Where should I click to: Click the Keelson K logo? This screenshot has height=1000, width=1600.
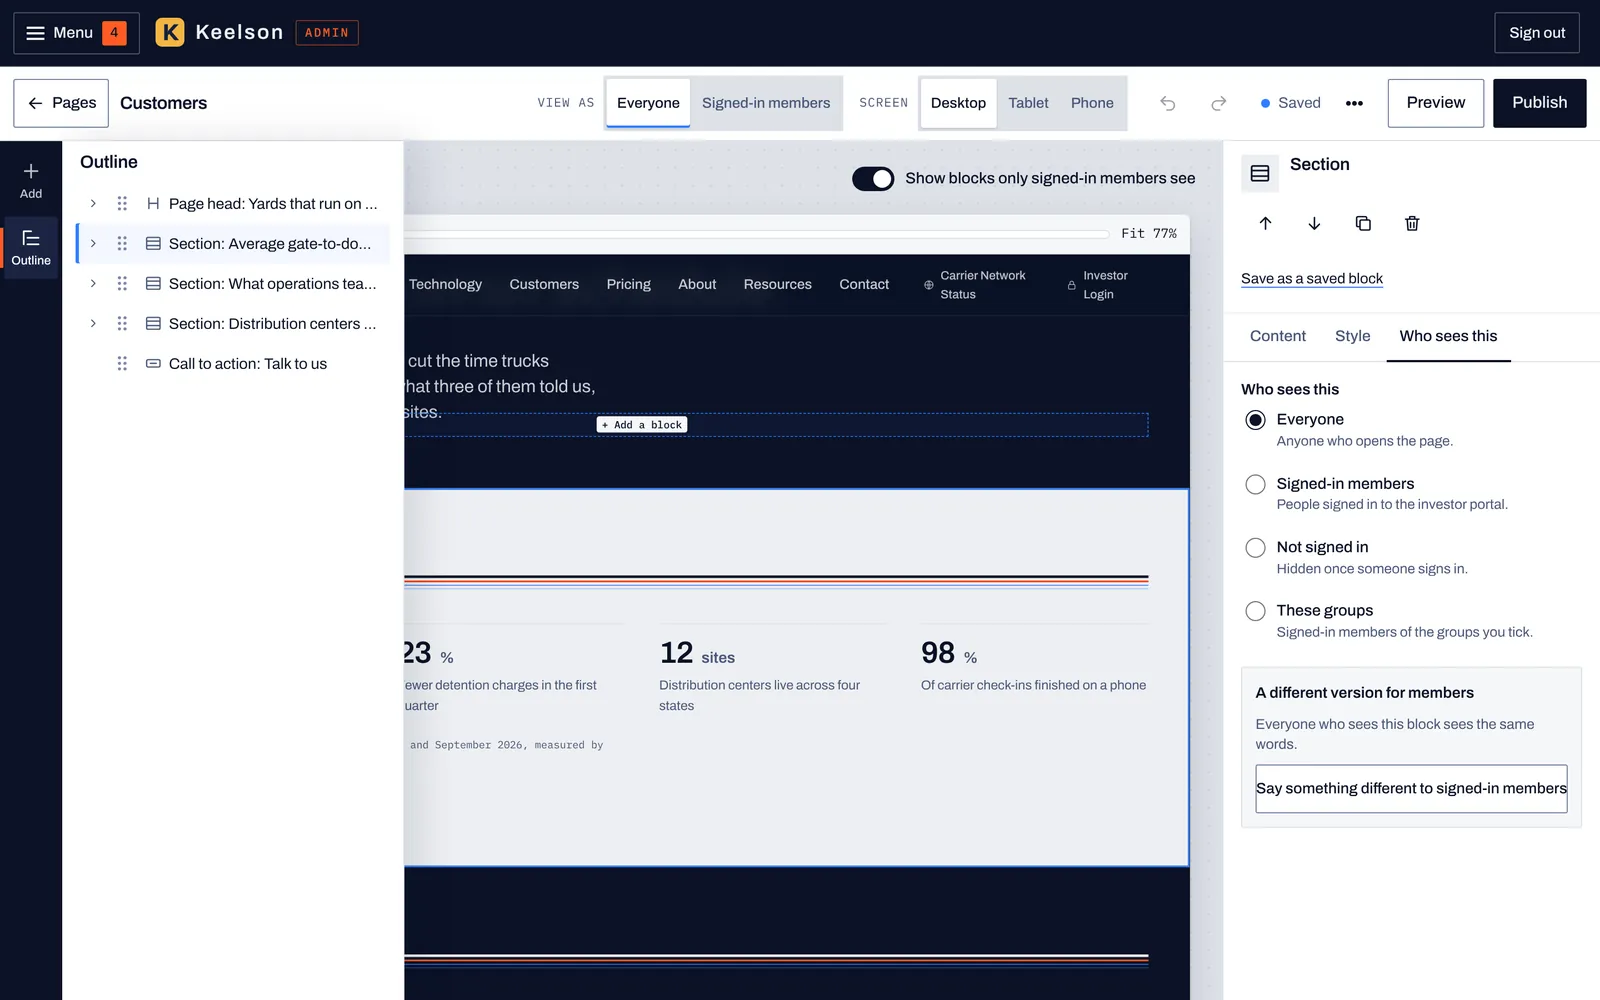pyautogui.click(x=170, y=32)
